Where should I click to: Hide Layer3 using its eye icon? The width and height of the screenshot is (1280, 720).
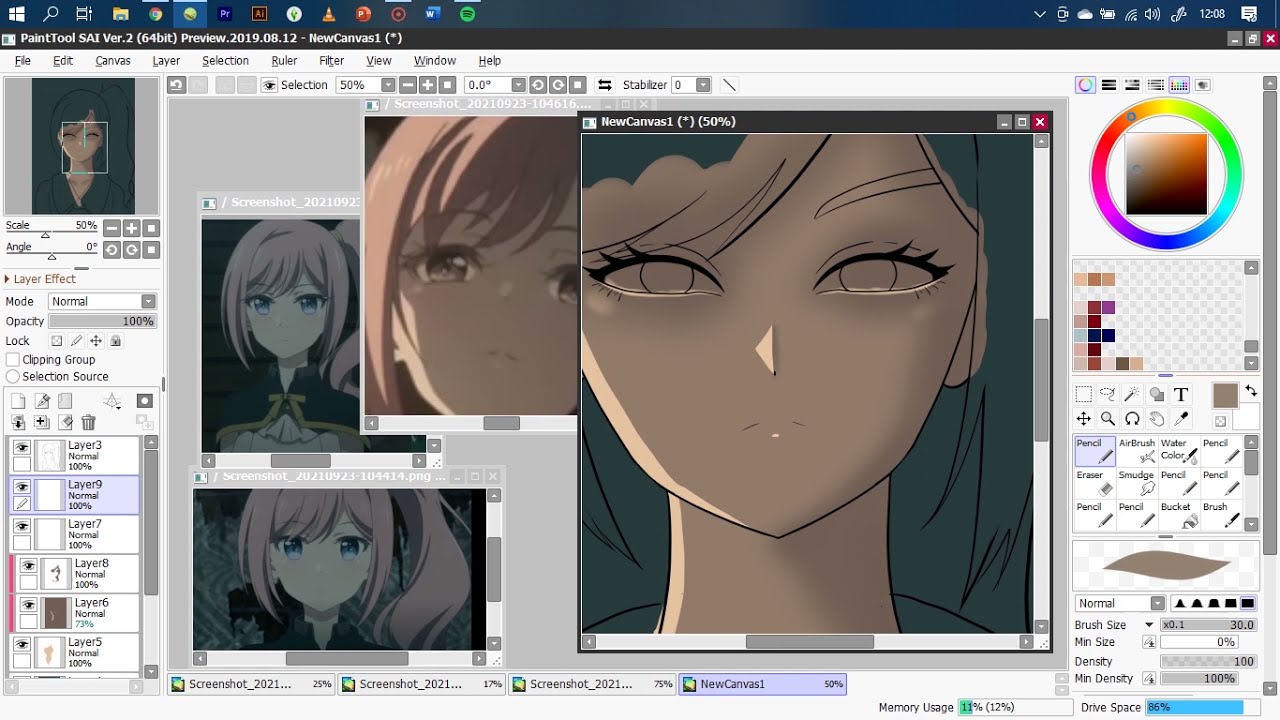(21, 449)
